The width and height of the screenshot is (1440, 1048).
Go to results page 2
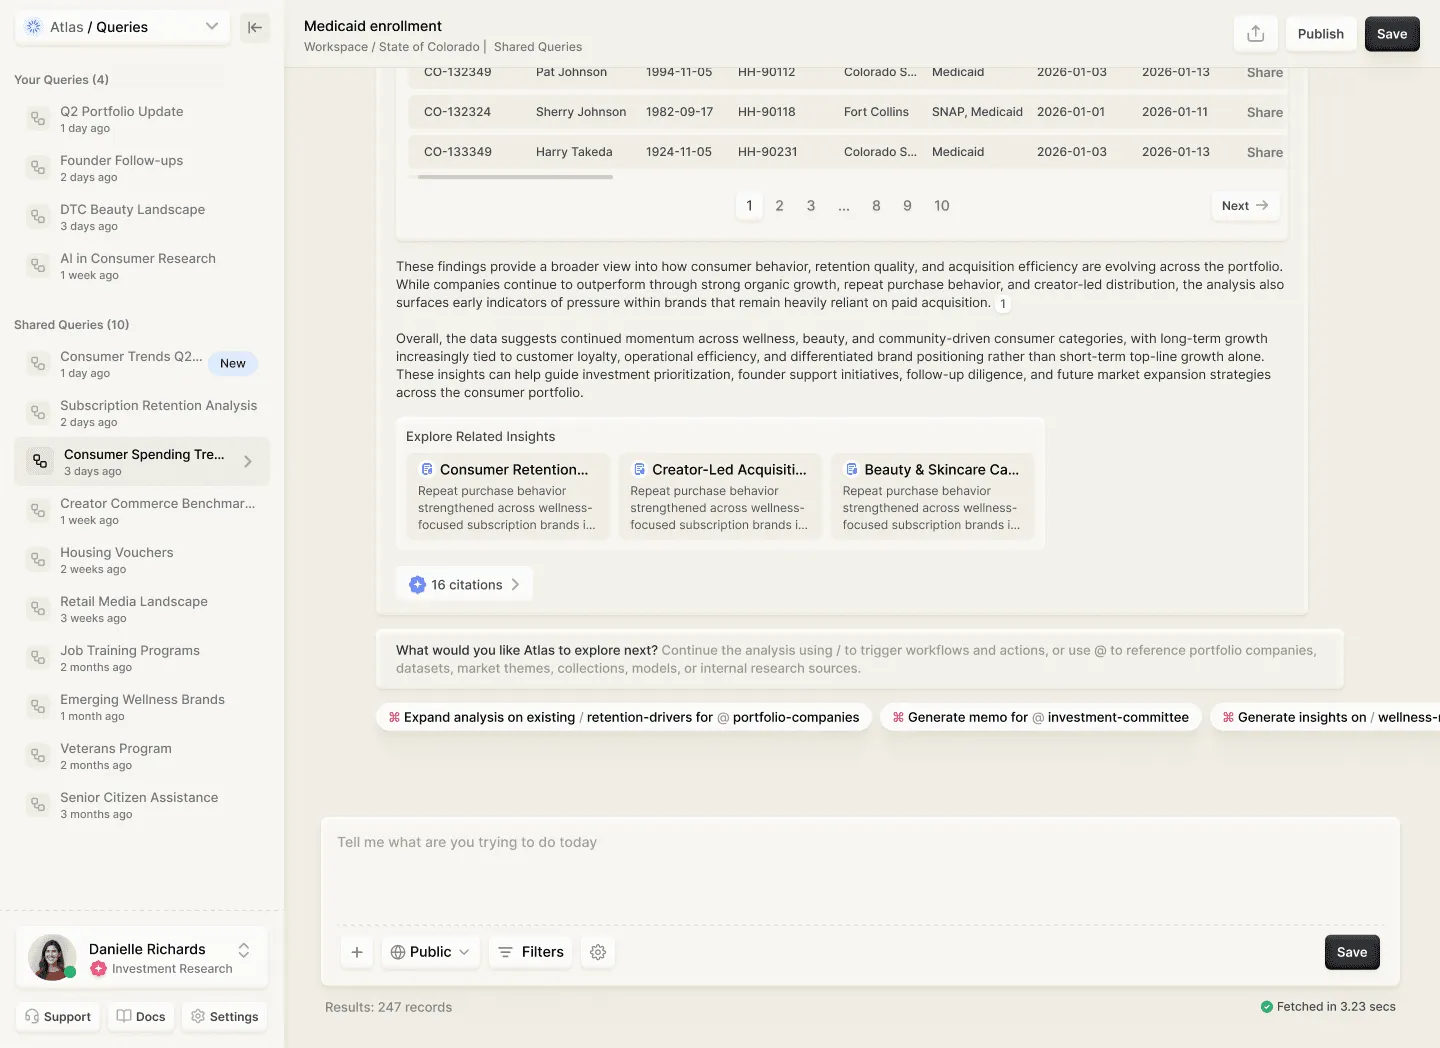[780, 206]
